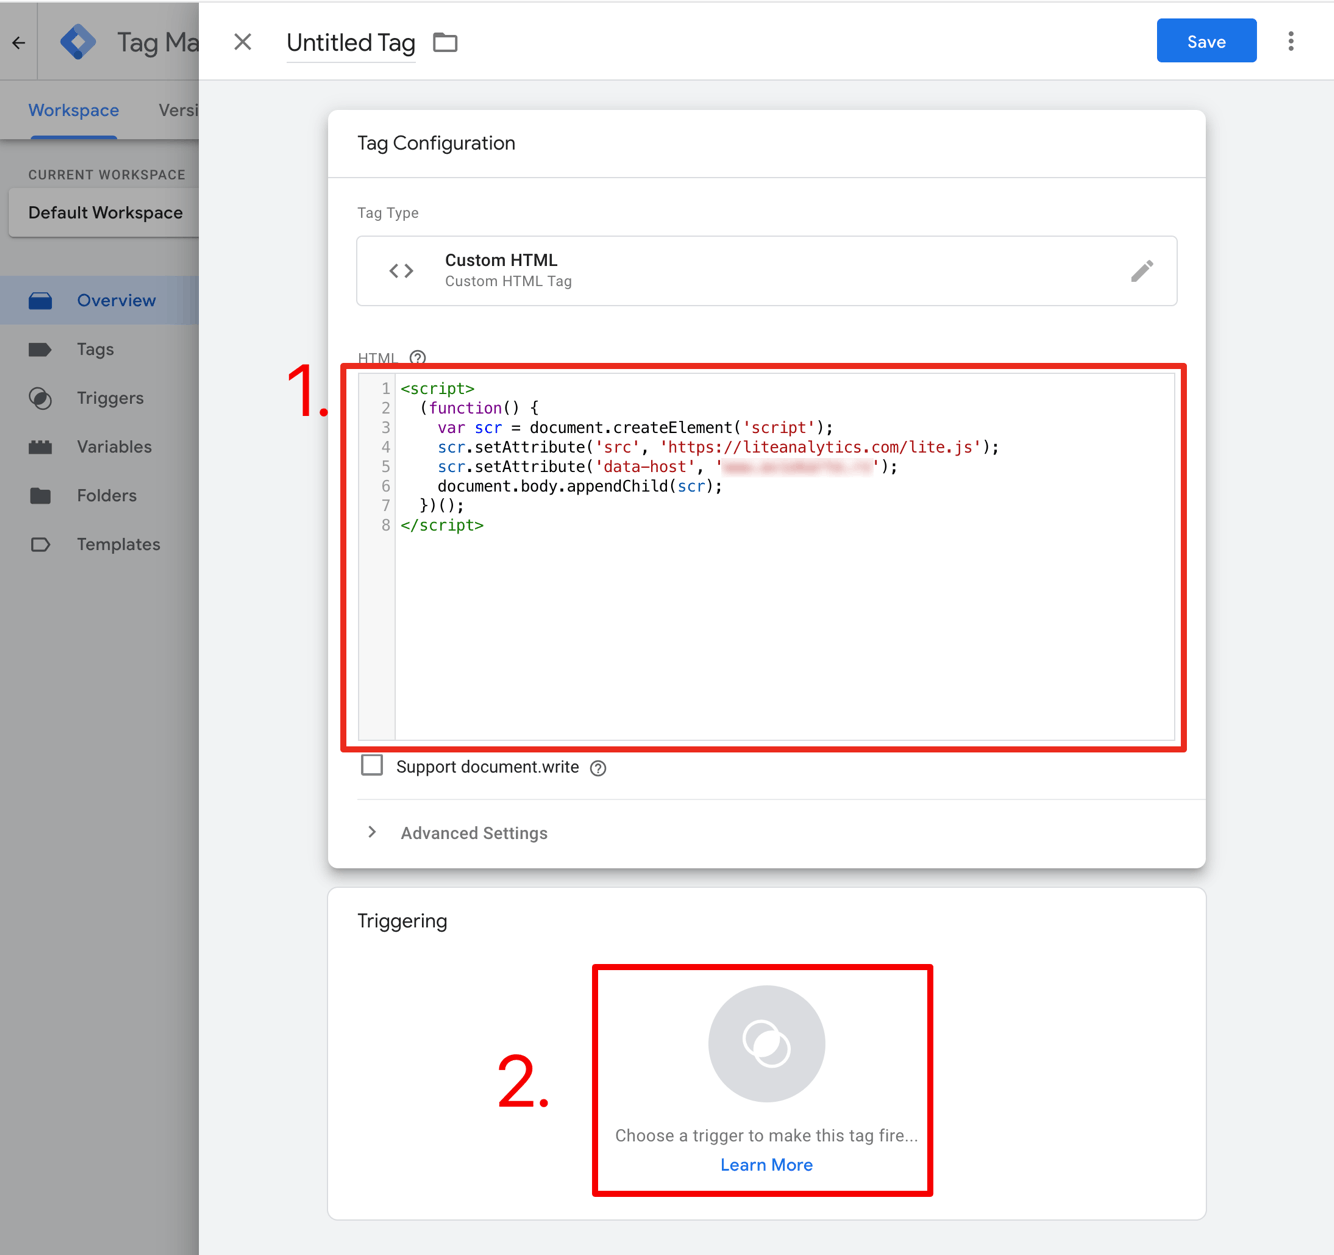This screenshot has height=1255, width=1334.
Task: Click the back arrow icon
Action: point(18,42)
